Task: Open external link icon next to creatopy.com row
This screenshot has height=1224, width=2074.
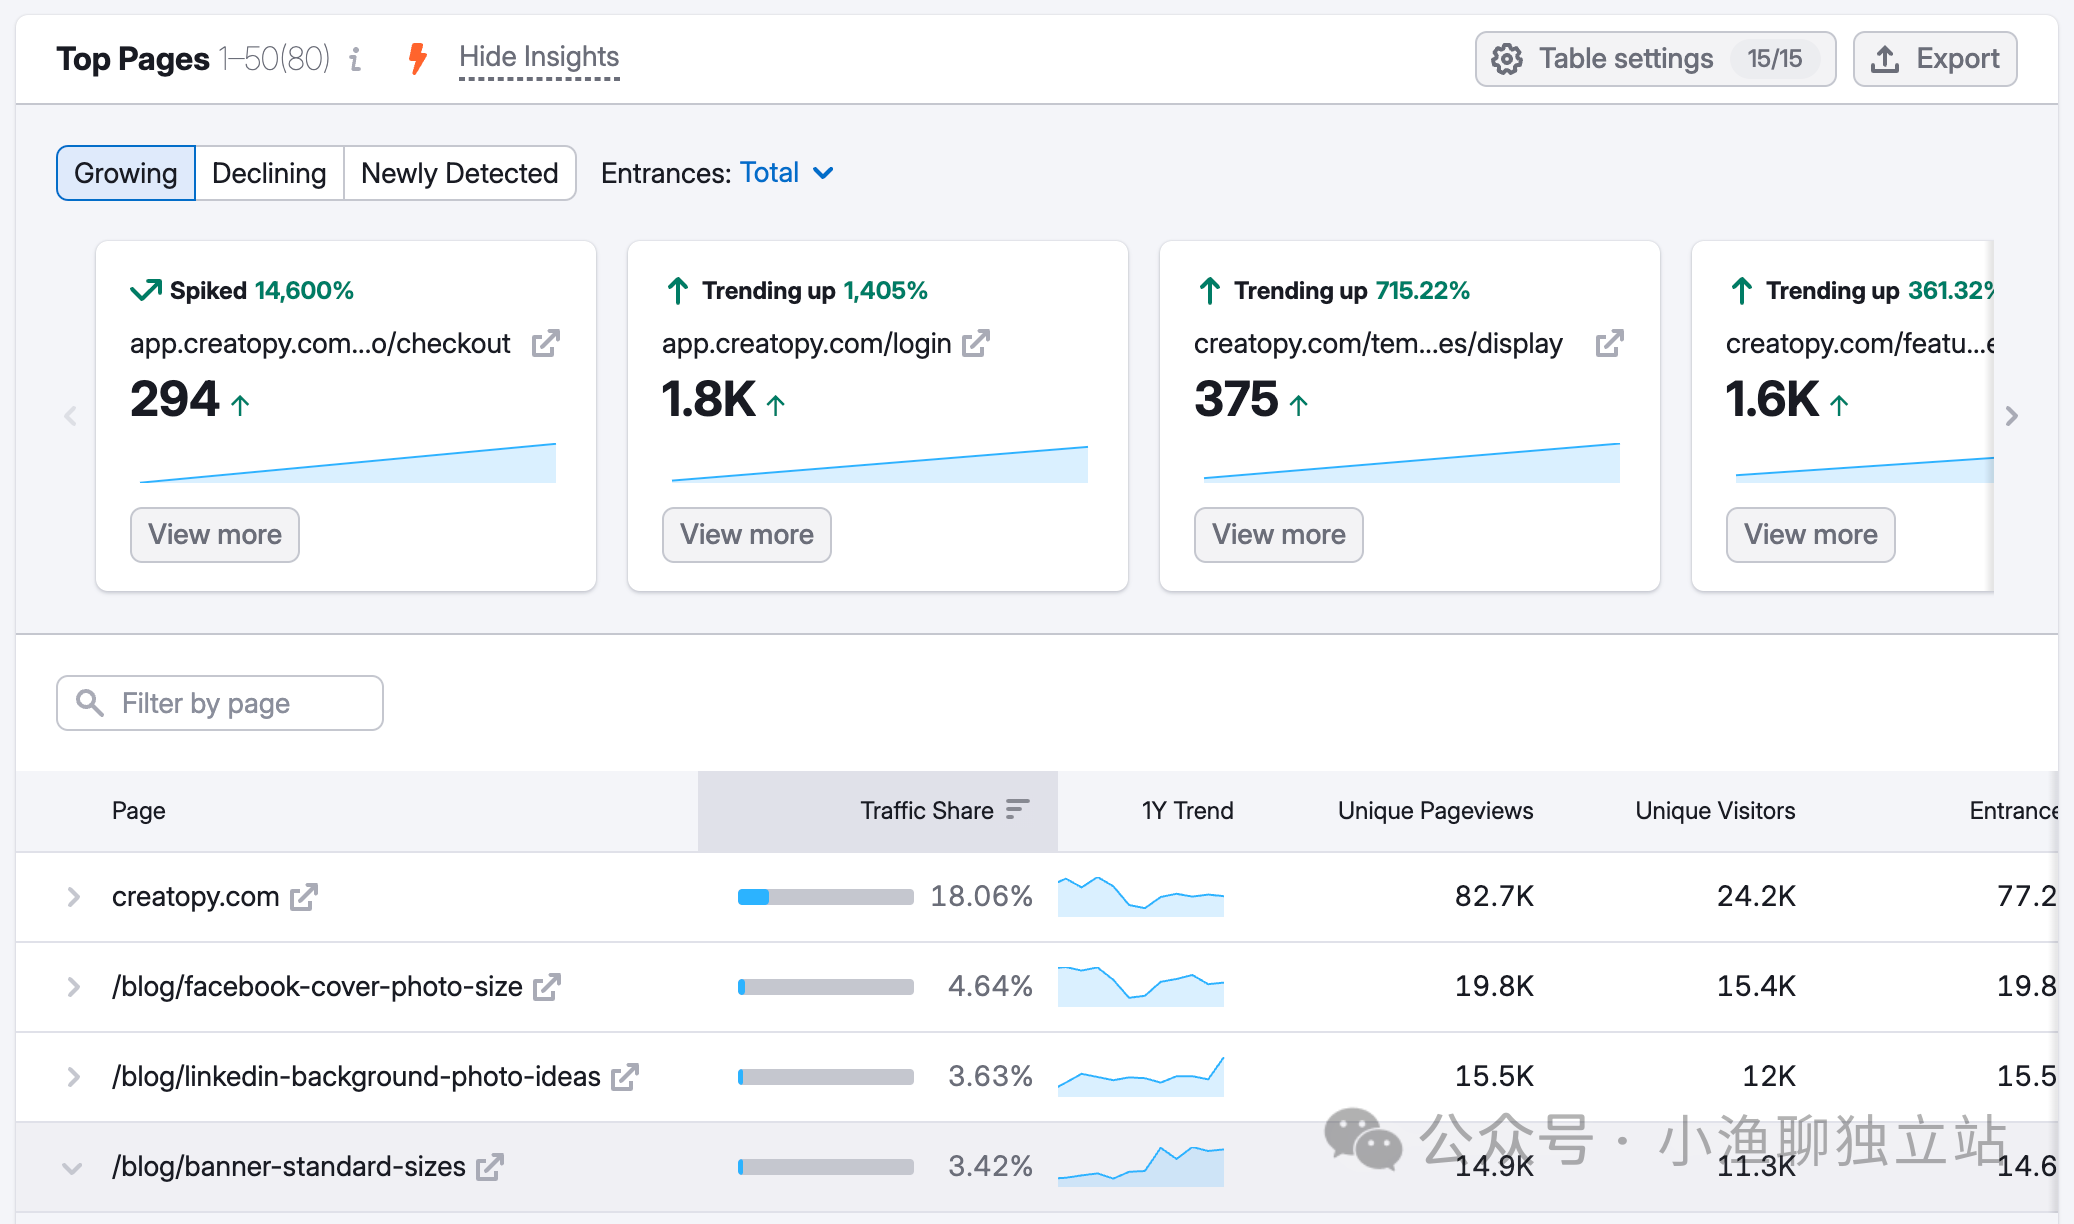Action: tap(304, 897)
